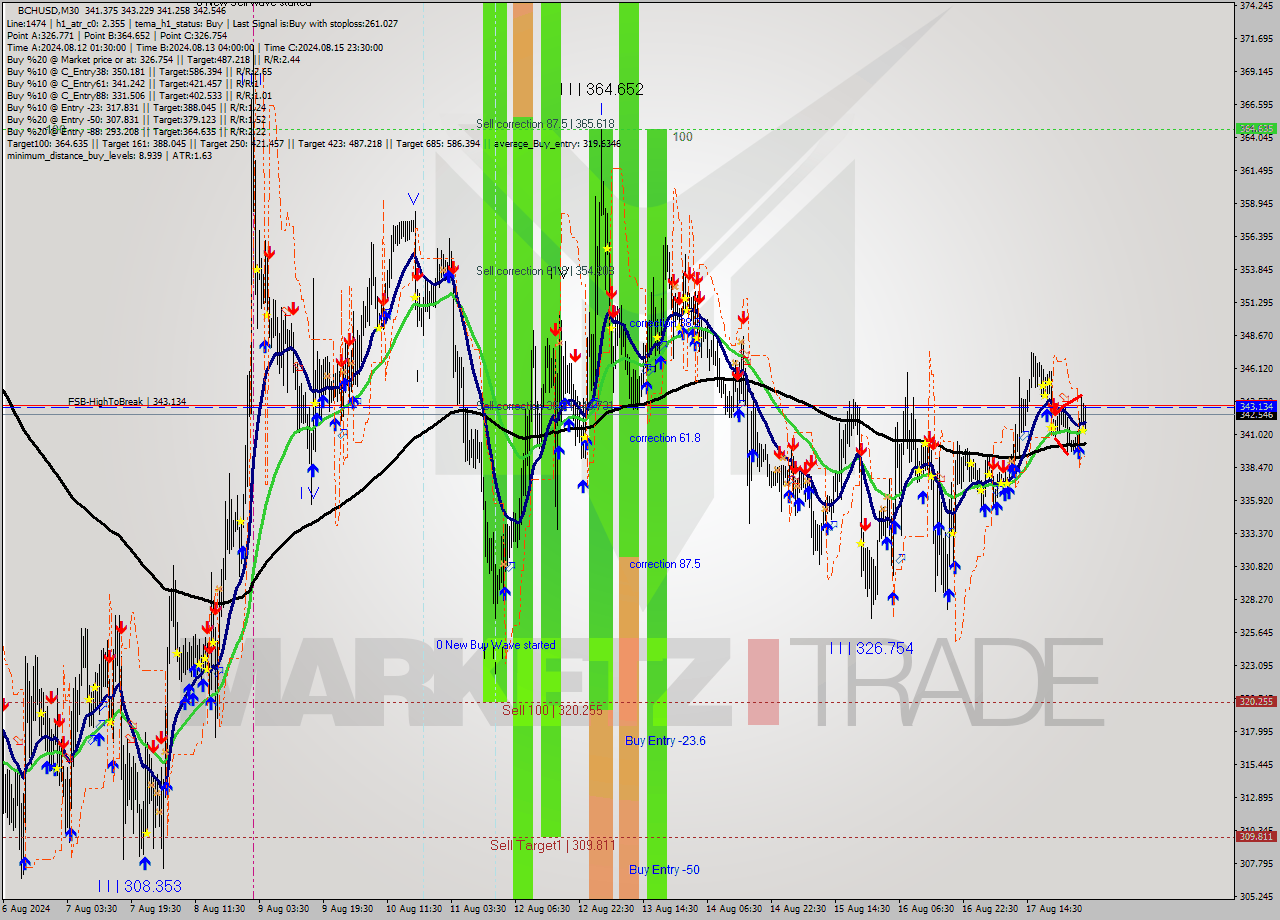Click the 358.940 price axis value

[x=1256, y=204]
